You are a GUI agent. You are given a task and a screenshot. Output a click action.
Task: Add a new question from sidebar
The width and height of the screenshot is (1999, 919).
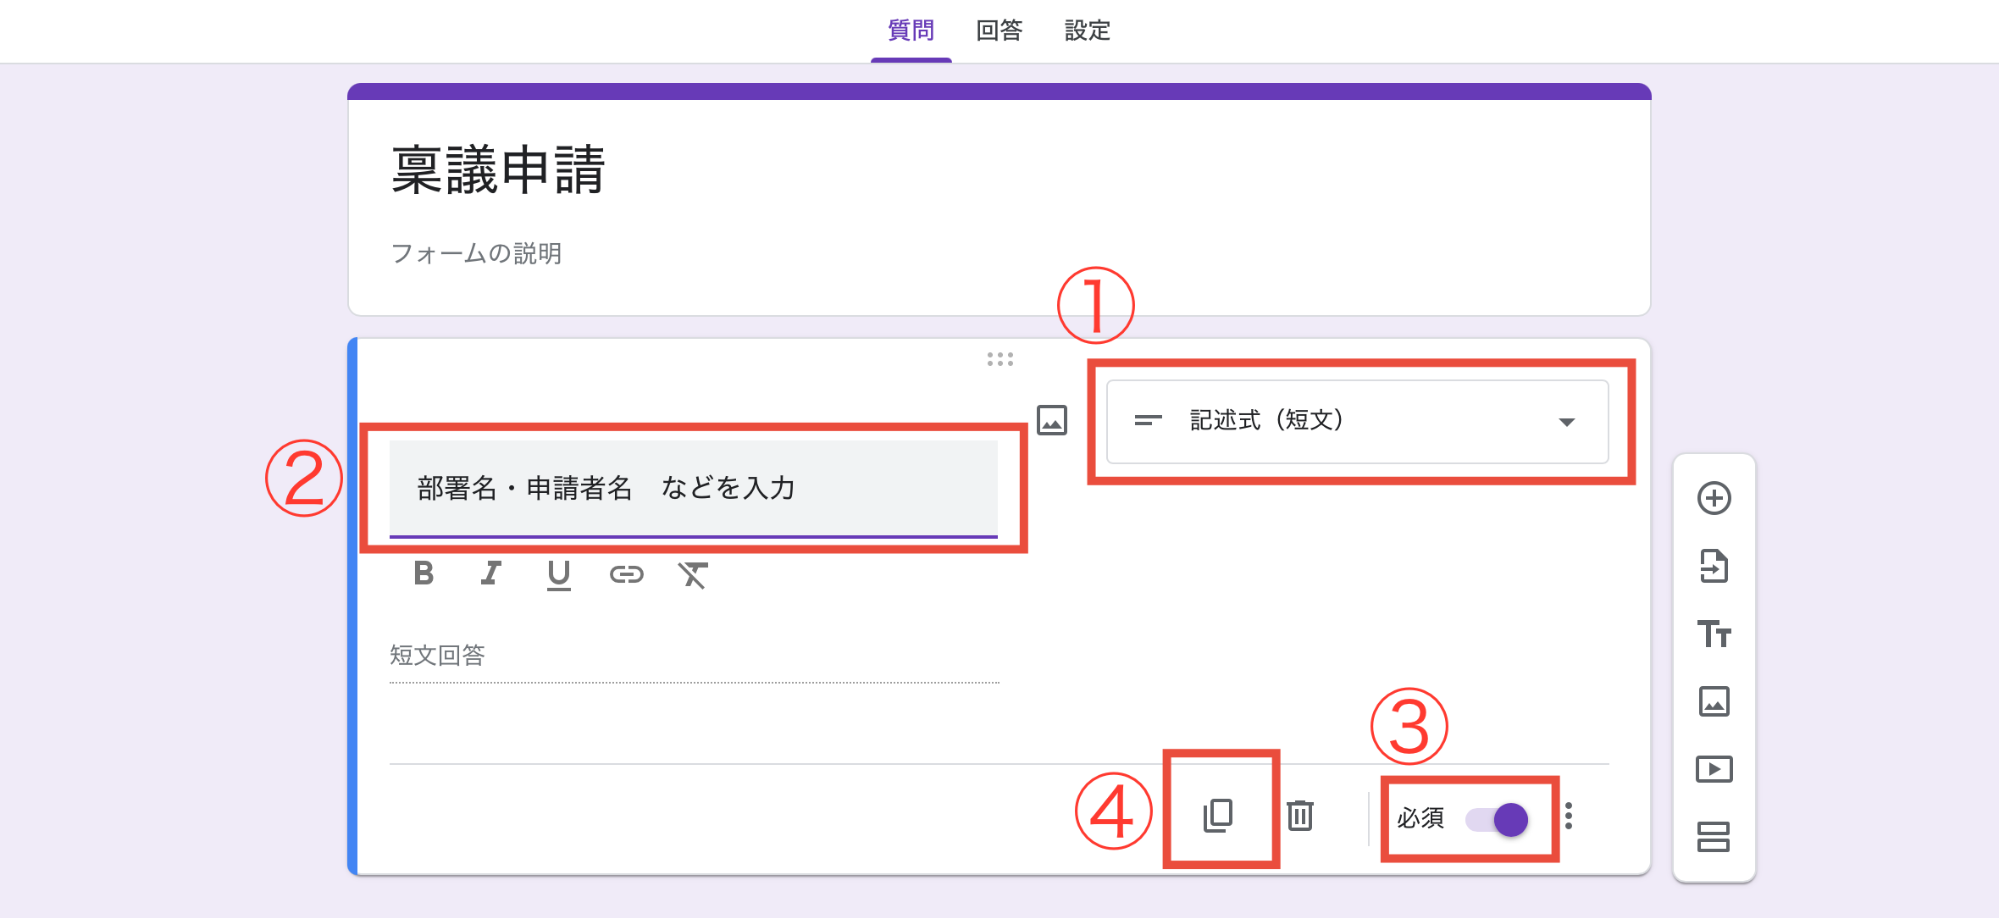point(1714,498)
